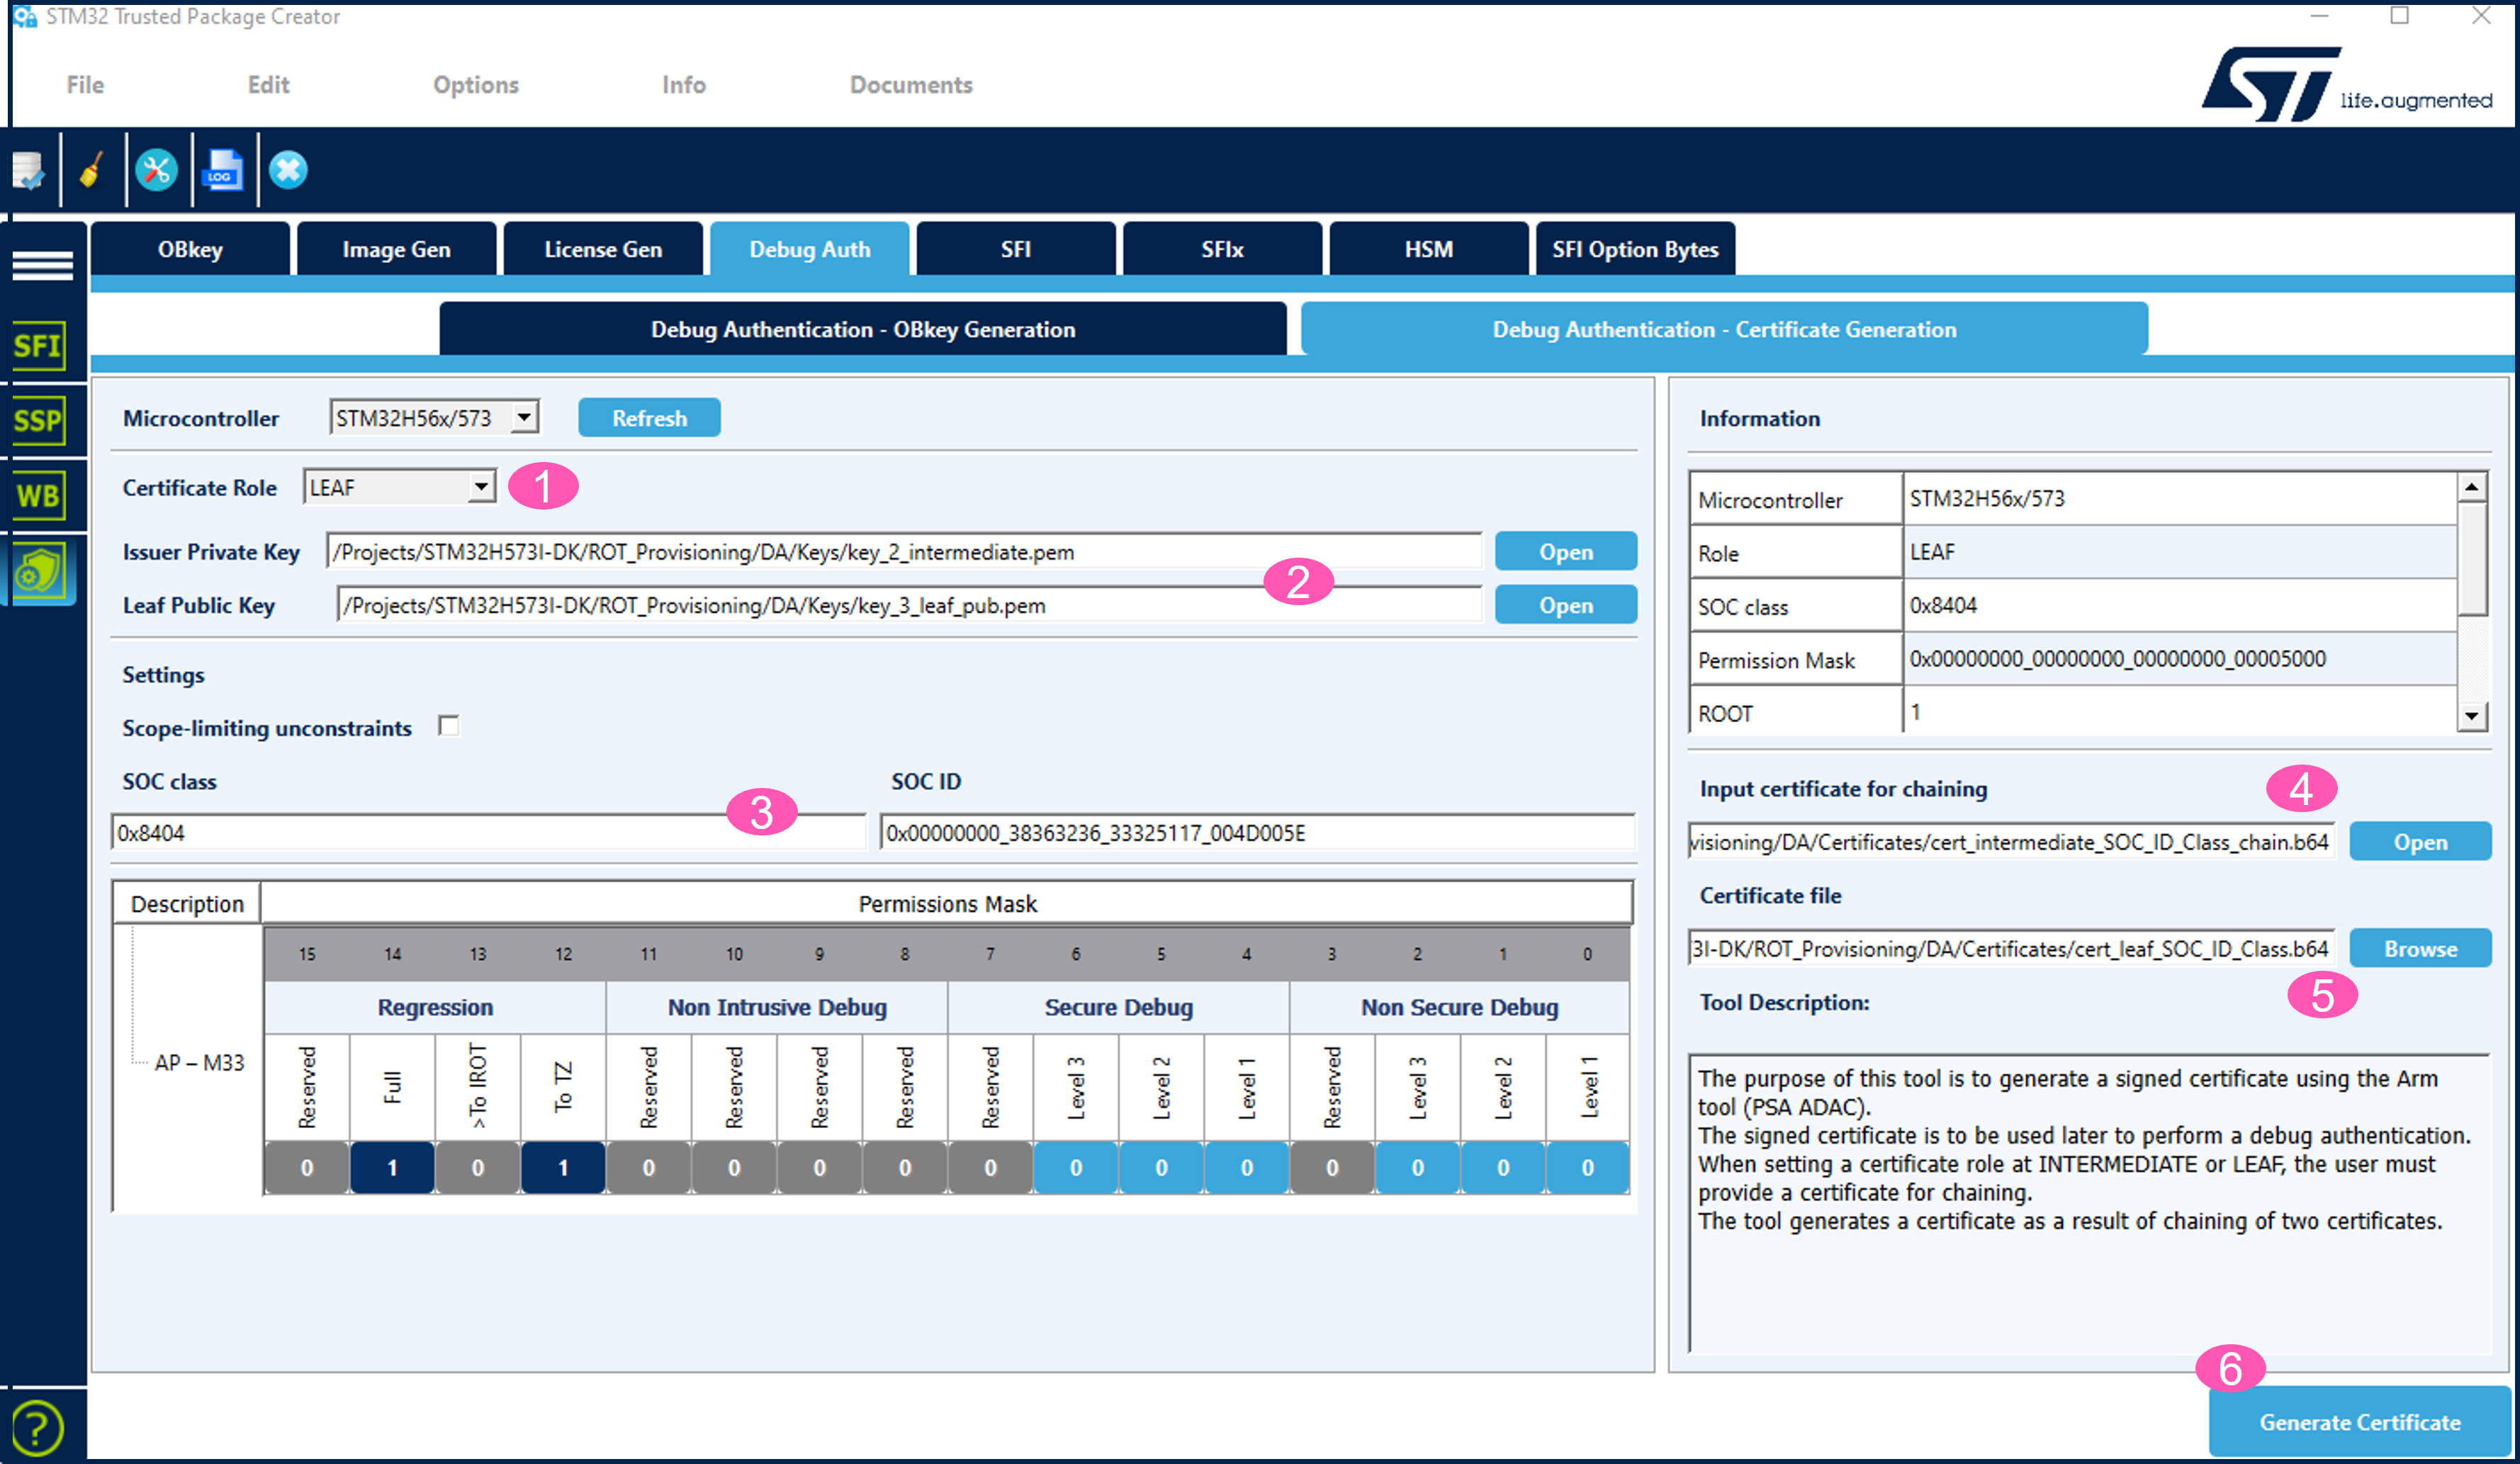
Task: Toggle bit 4 Secure Debug Level 1
Action: [1247, 1167]
